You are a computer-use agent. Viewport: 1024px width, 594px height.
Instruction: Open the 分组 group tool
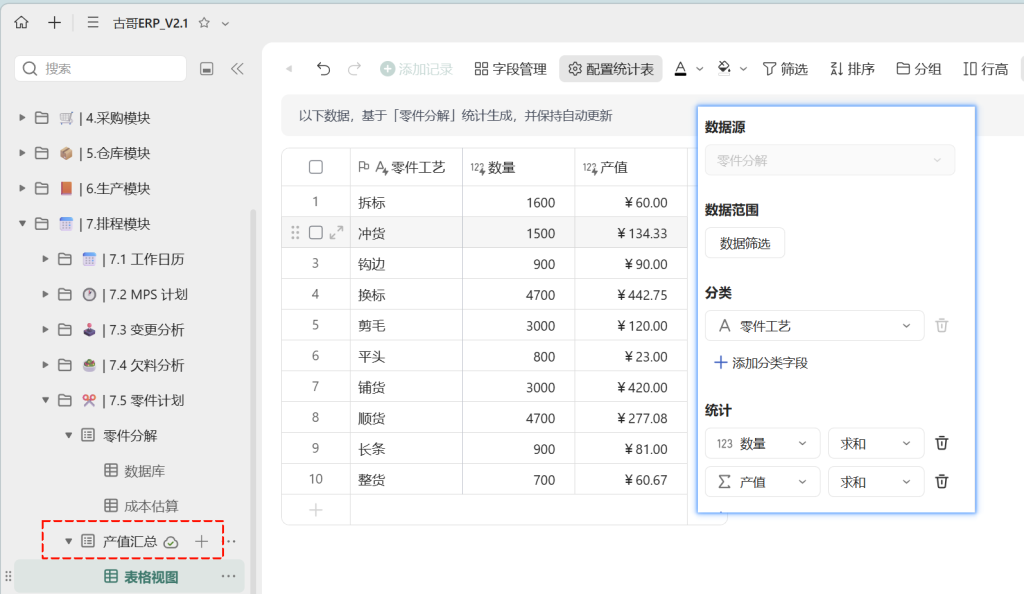click(x=919, y=69)
